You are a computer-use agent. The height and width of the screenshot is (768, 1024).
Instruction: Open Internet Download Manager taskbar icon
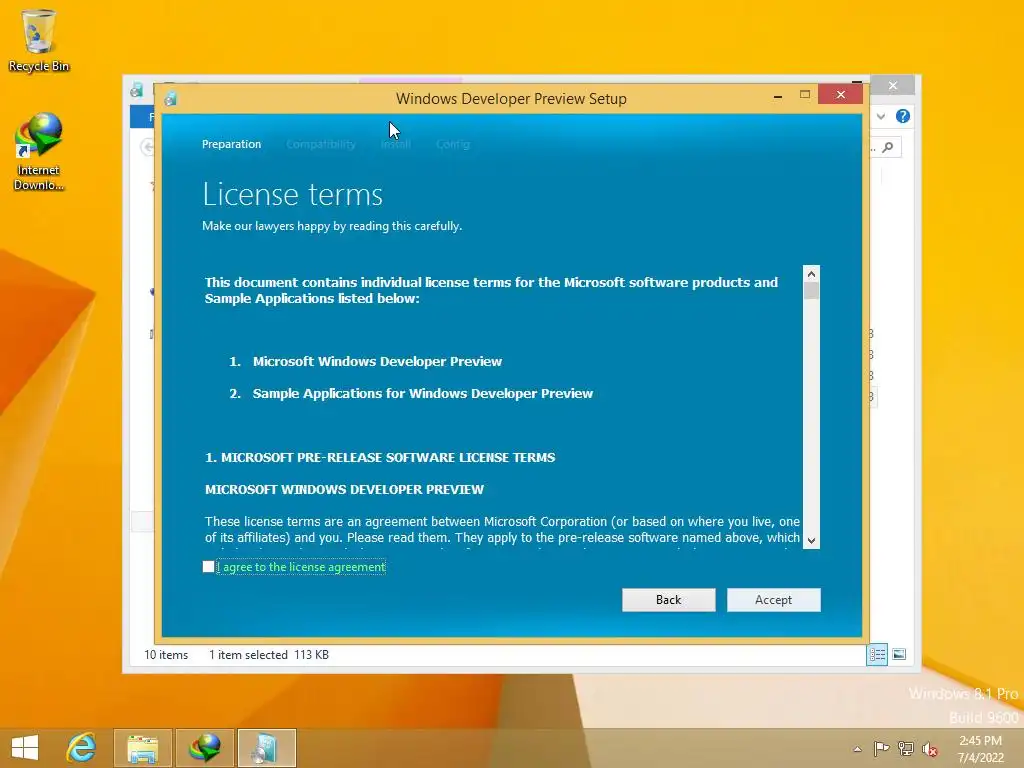(204, 748)
